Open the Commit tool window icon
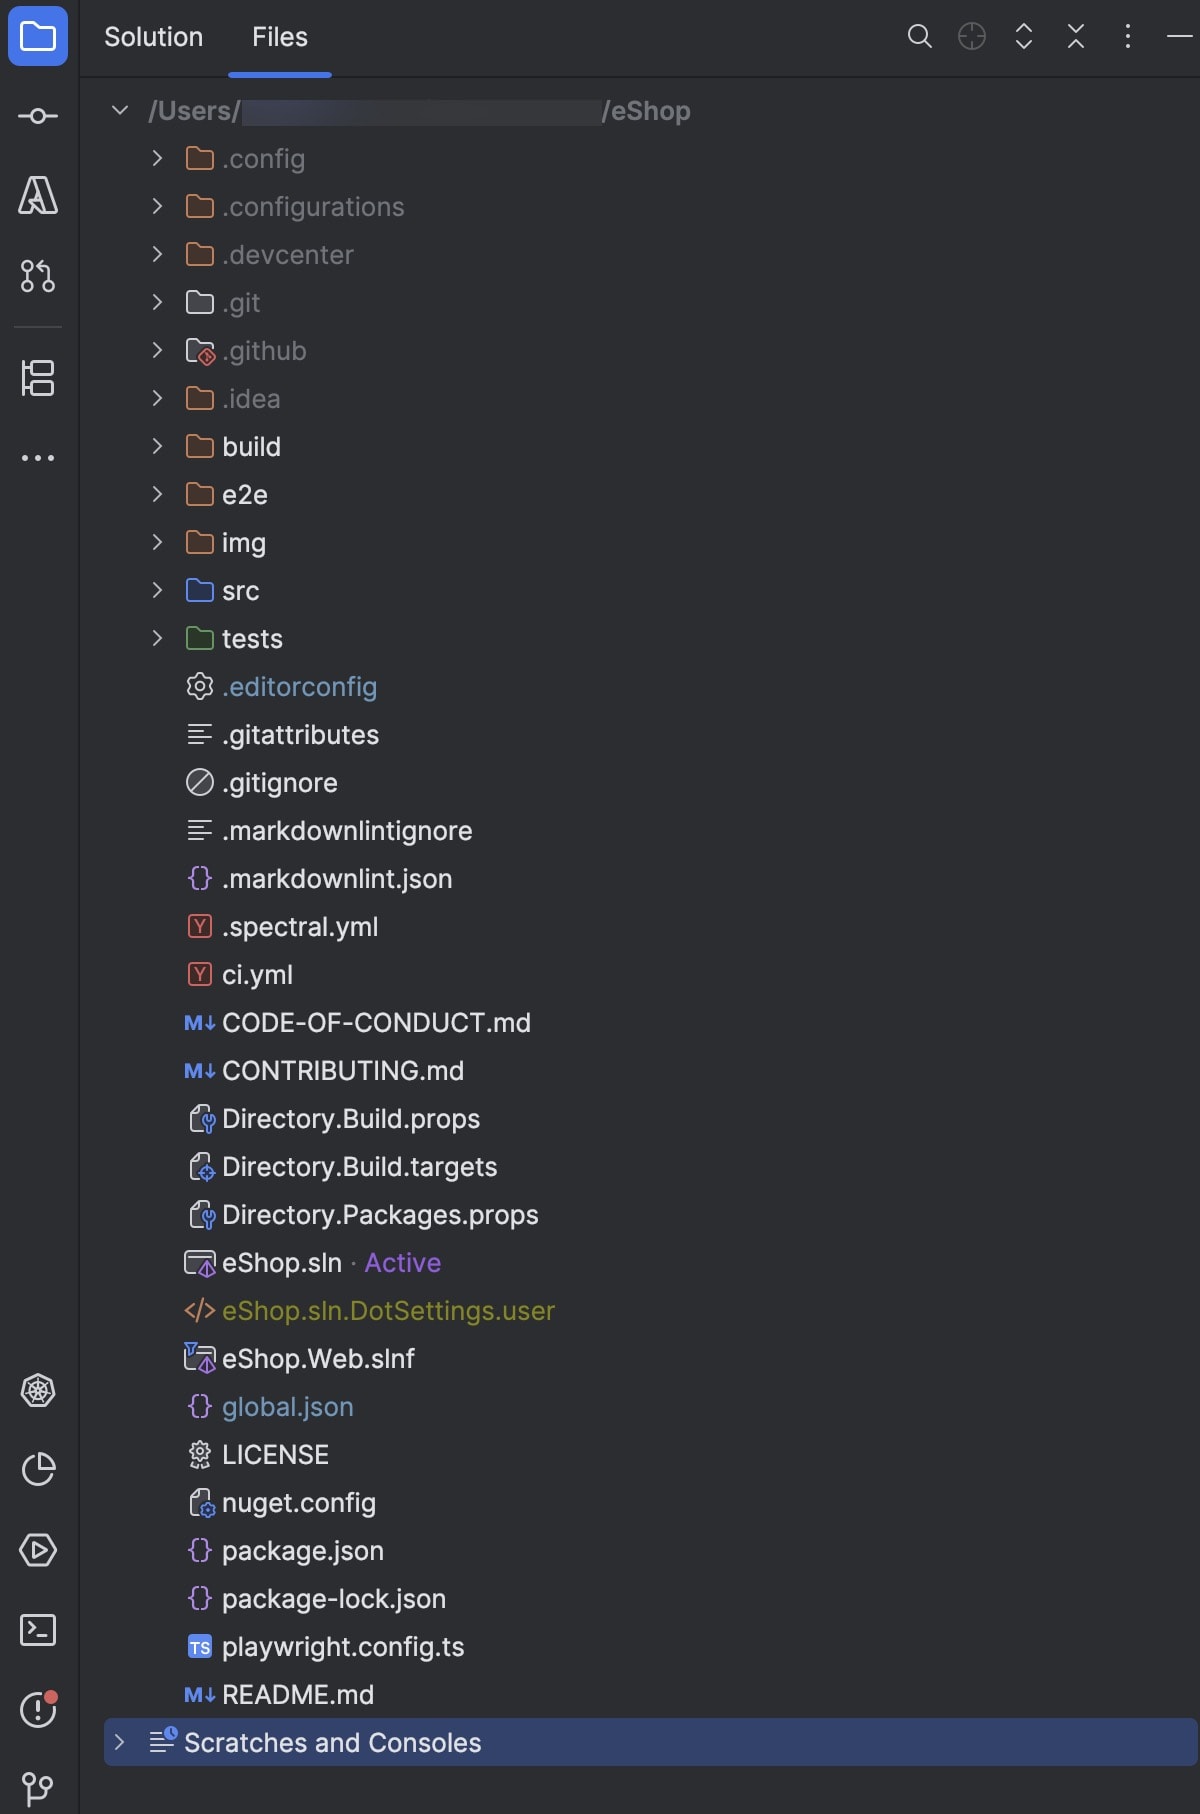Viewport: 1200px width, 1814px height. pyautogui.click(x=38, y=116)
